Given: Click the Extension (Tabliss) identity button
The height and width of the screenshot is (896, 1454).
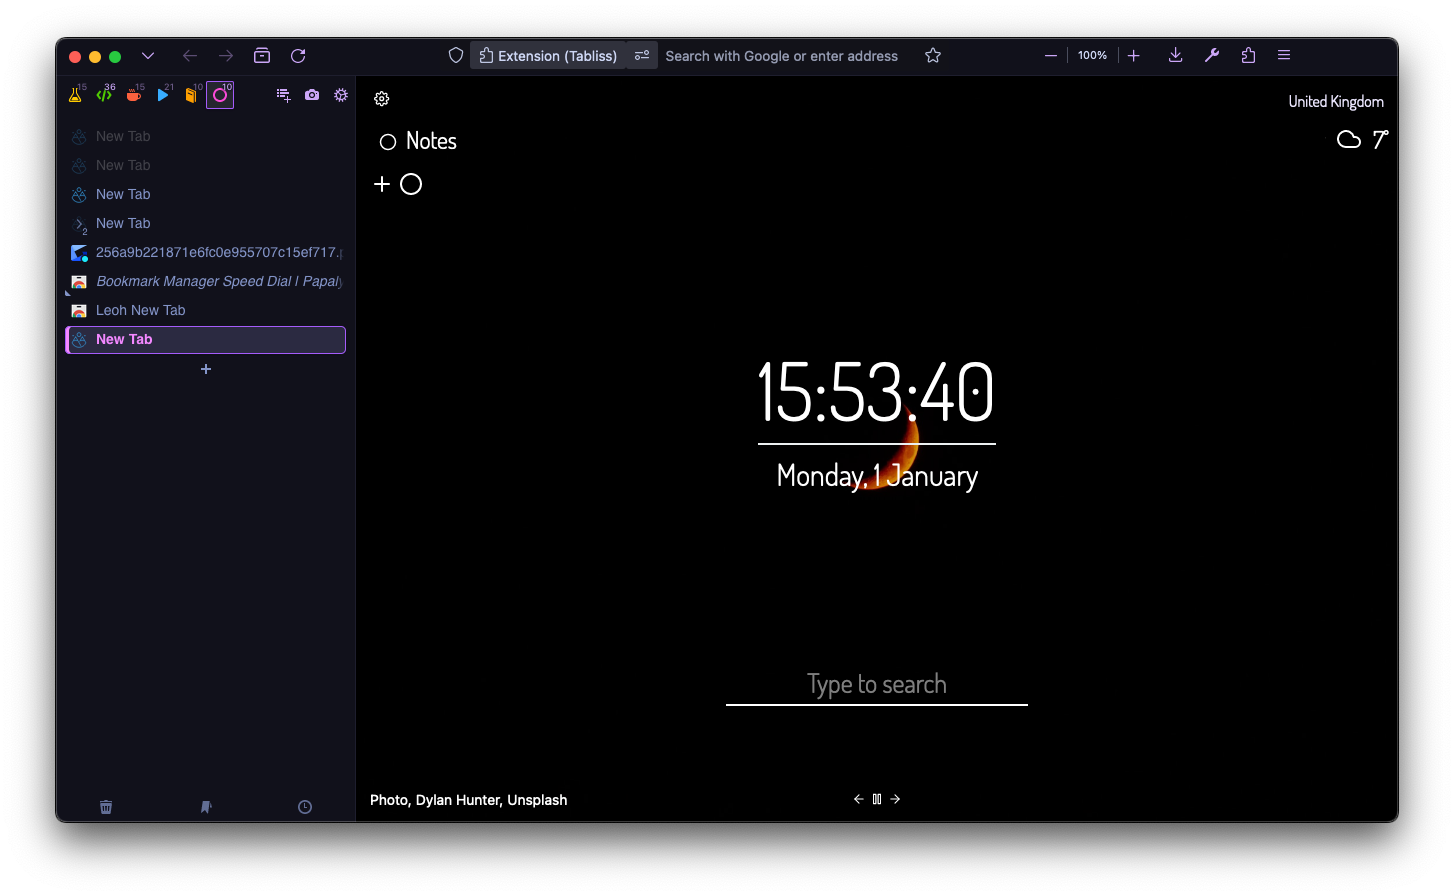Looking at the screenshot, I should point(548,56).
